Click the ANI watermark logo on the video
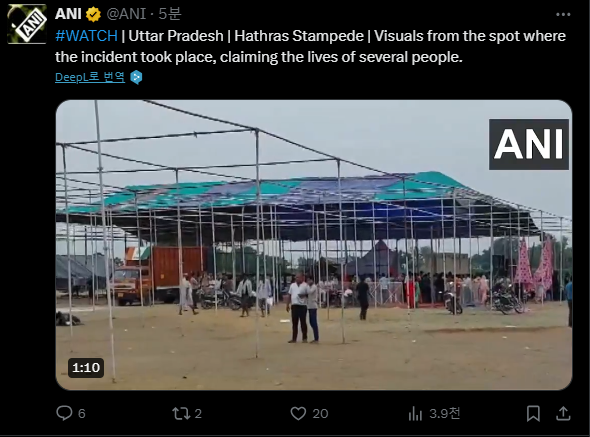The width and height of the screenshot is (590, 437). 529,144
